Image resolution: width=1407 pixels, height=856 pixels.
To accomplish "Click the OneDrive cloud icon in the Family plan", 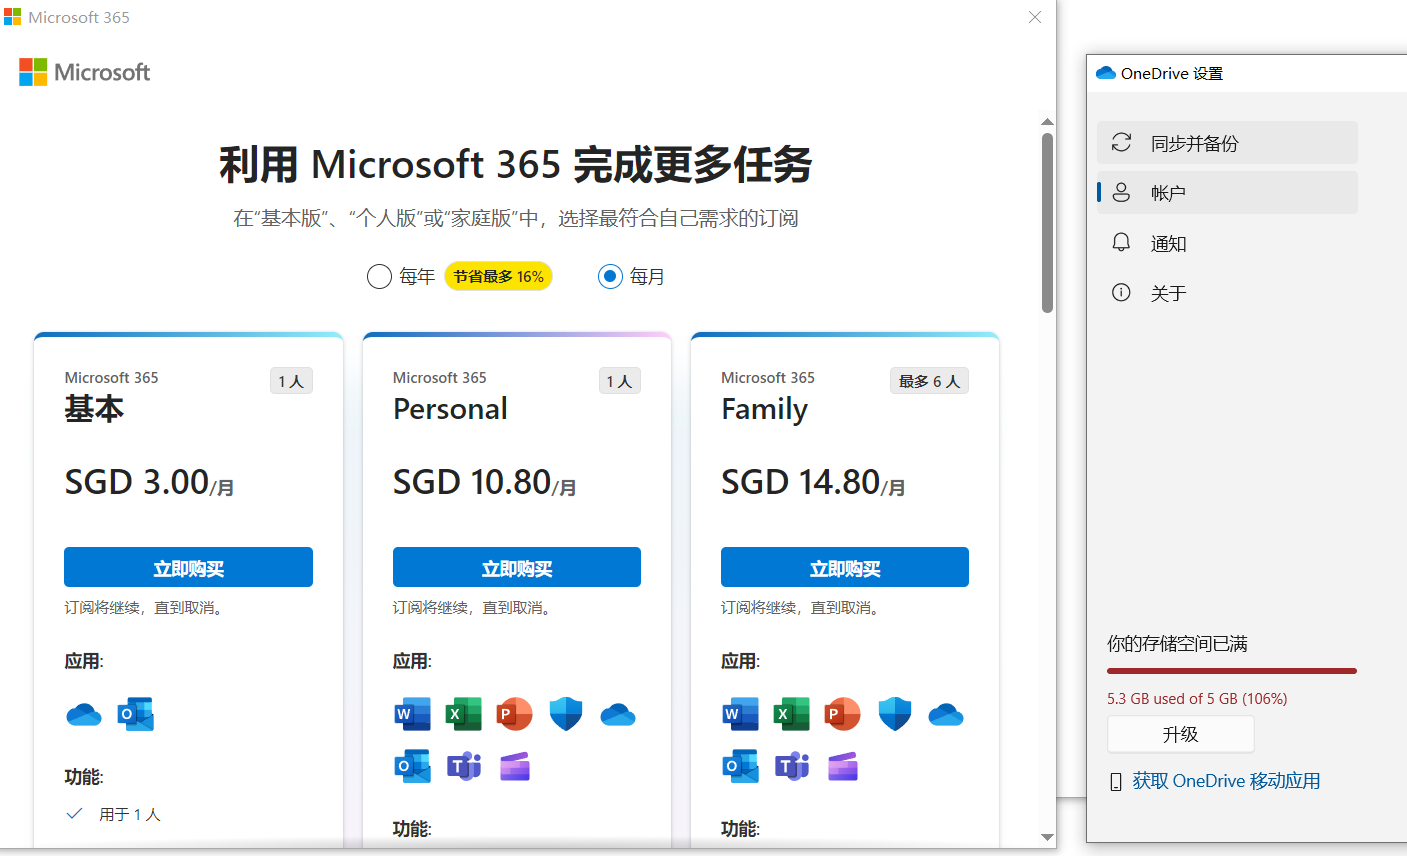I will [946, 715].
